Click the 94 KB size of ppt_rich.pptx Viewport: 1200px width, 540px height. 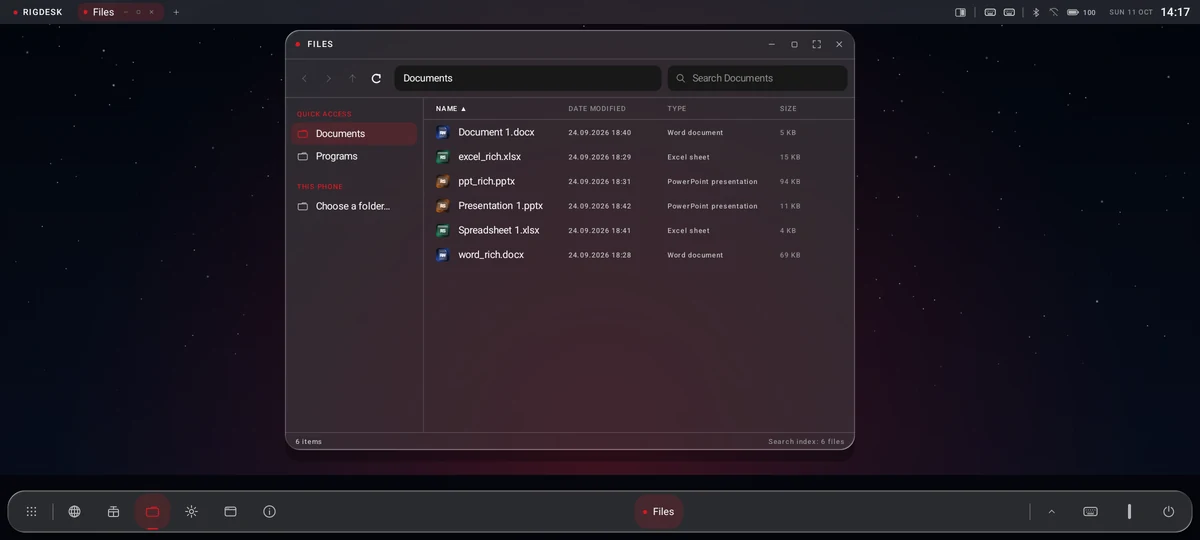pyautogui.click(x=790, y=182)
